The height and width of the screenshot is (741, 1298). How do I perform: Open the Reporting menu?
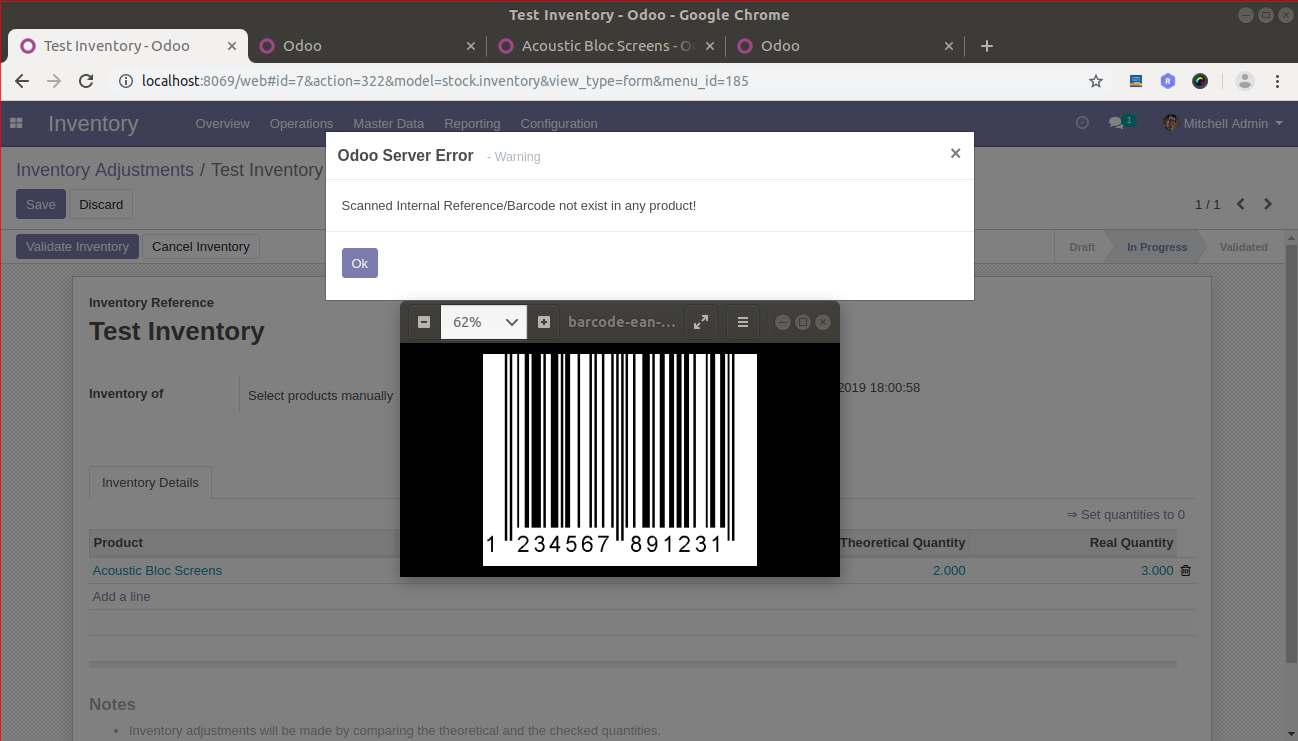[x=472, y=124]
